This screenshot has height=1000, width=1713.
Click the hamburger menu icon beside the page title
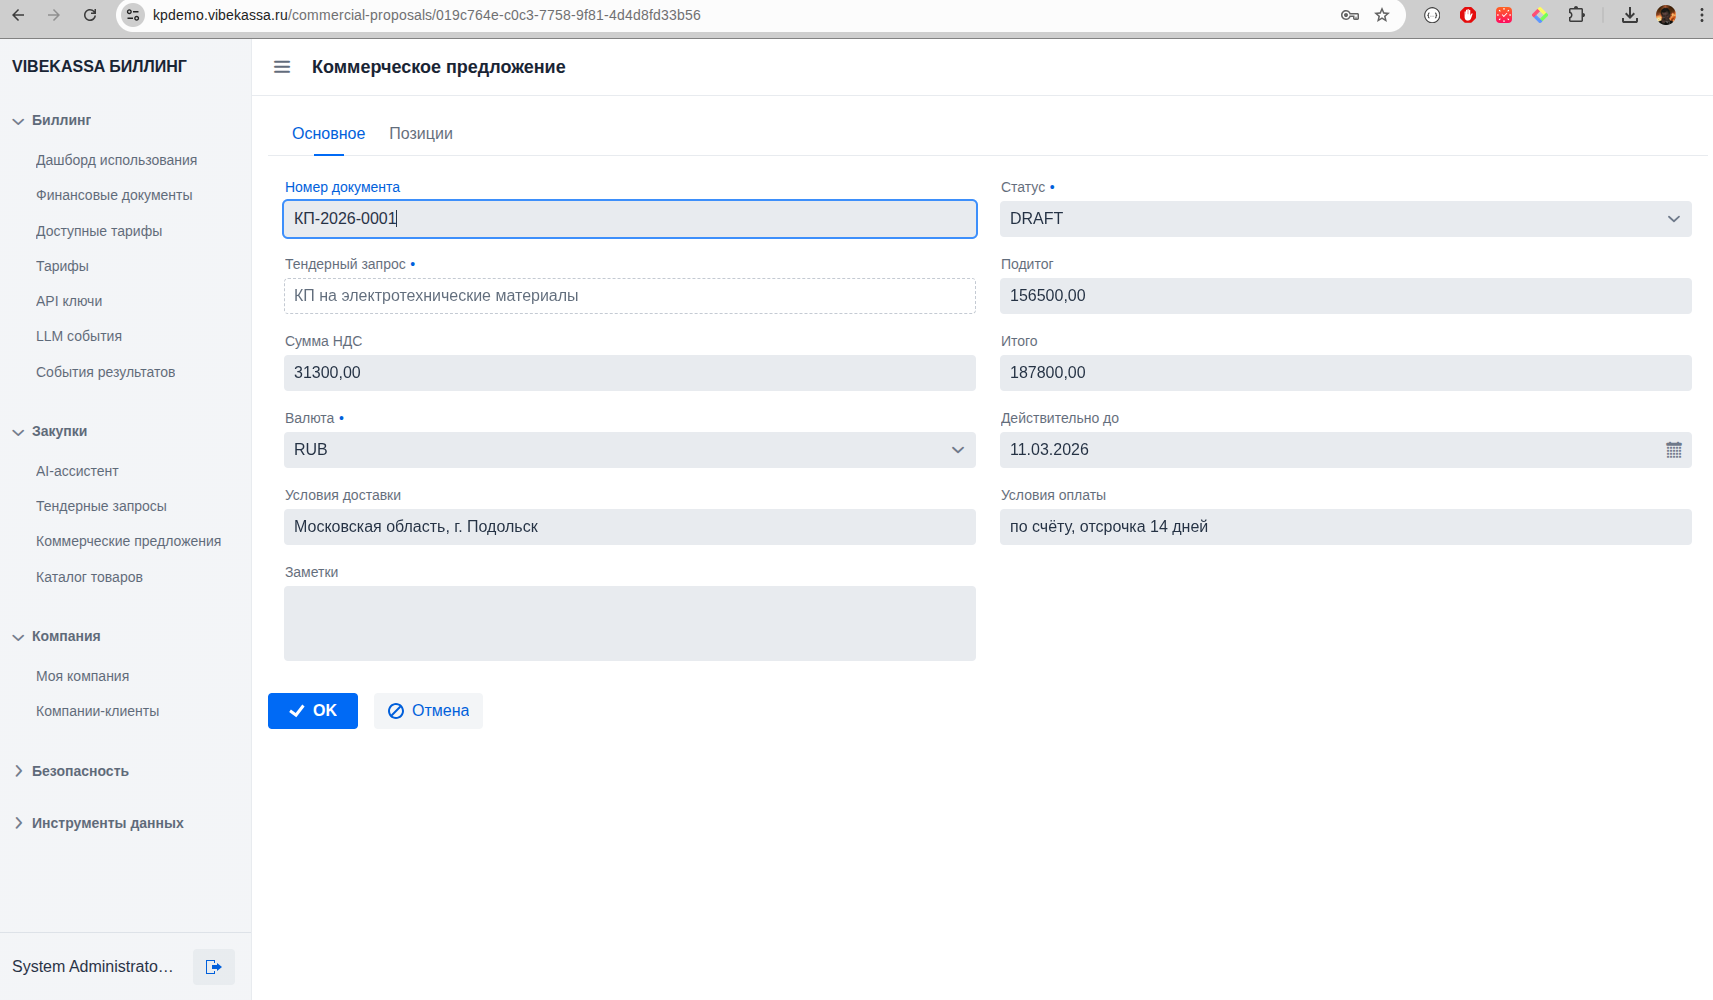282,67
